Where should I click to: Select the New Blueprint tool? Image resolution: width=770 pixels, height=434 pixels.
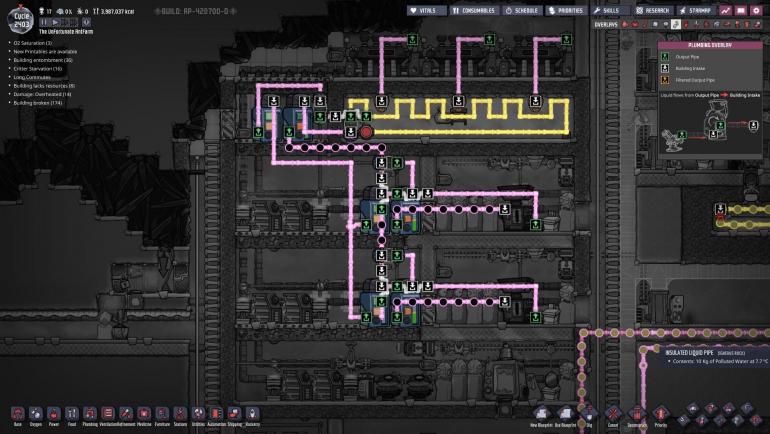541,415
